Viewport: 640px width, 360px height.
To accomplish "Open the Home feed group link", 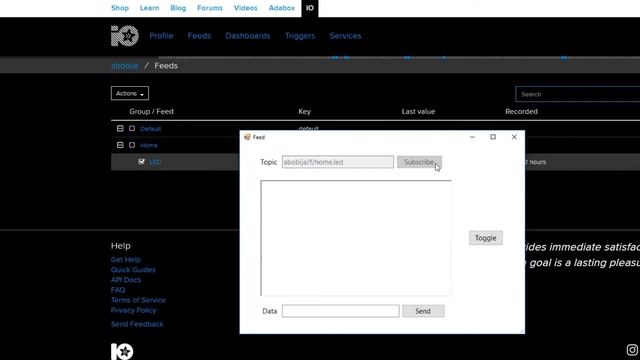I will (x=149, y=145).
